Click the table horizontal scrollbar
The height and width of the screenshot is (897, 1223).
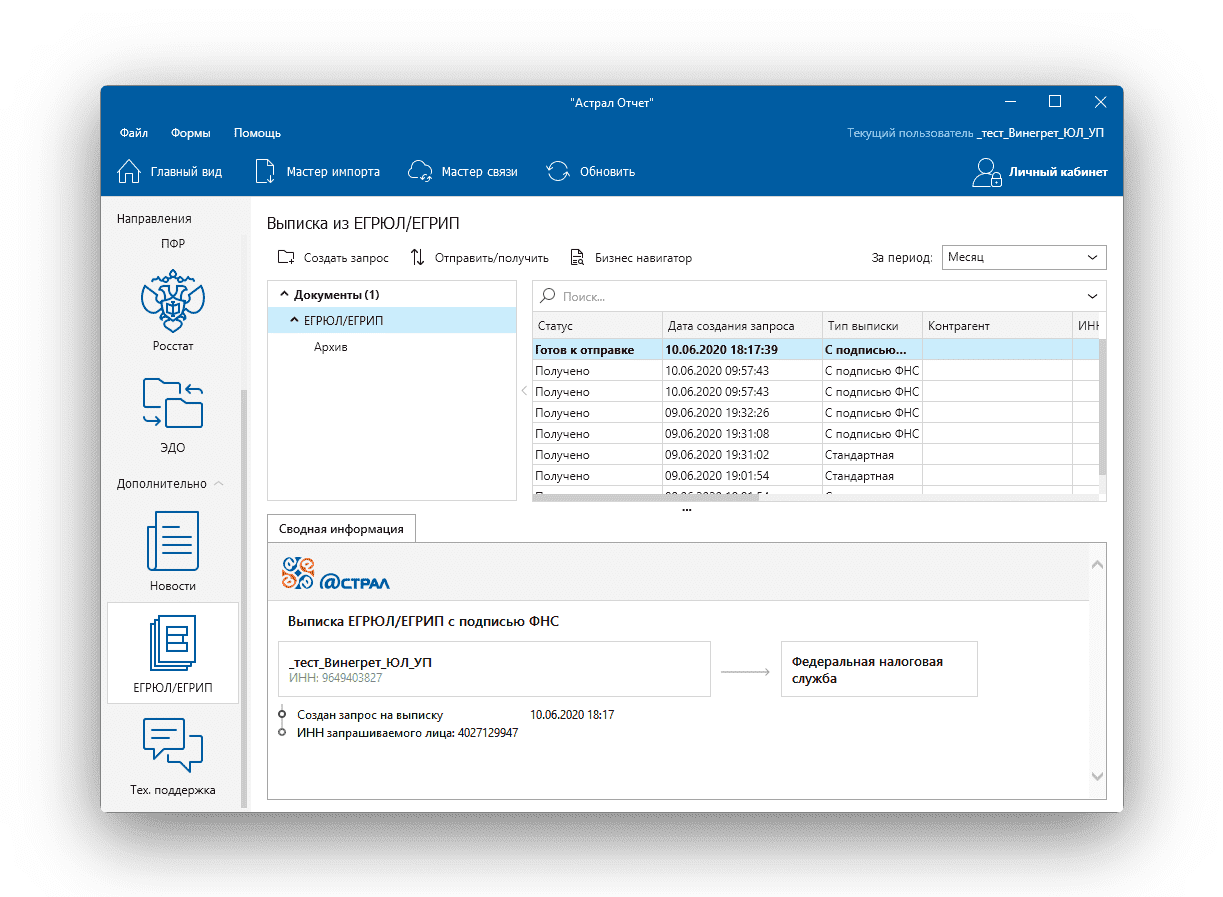[x=646, y=497]
